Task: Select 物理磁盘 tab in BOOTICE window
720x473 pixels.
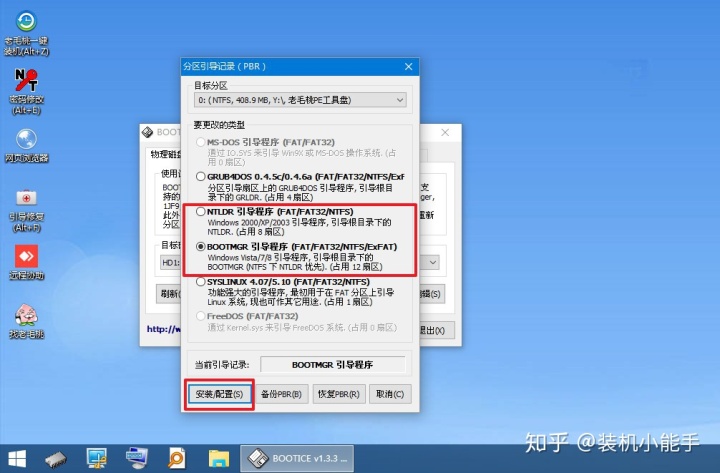Action: pyautogui.click(x=166, y=154)
